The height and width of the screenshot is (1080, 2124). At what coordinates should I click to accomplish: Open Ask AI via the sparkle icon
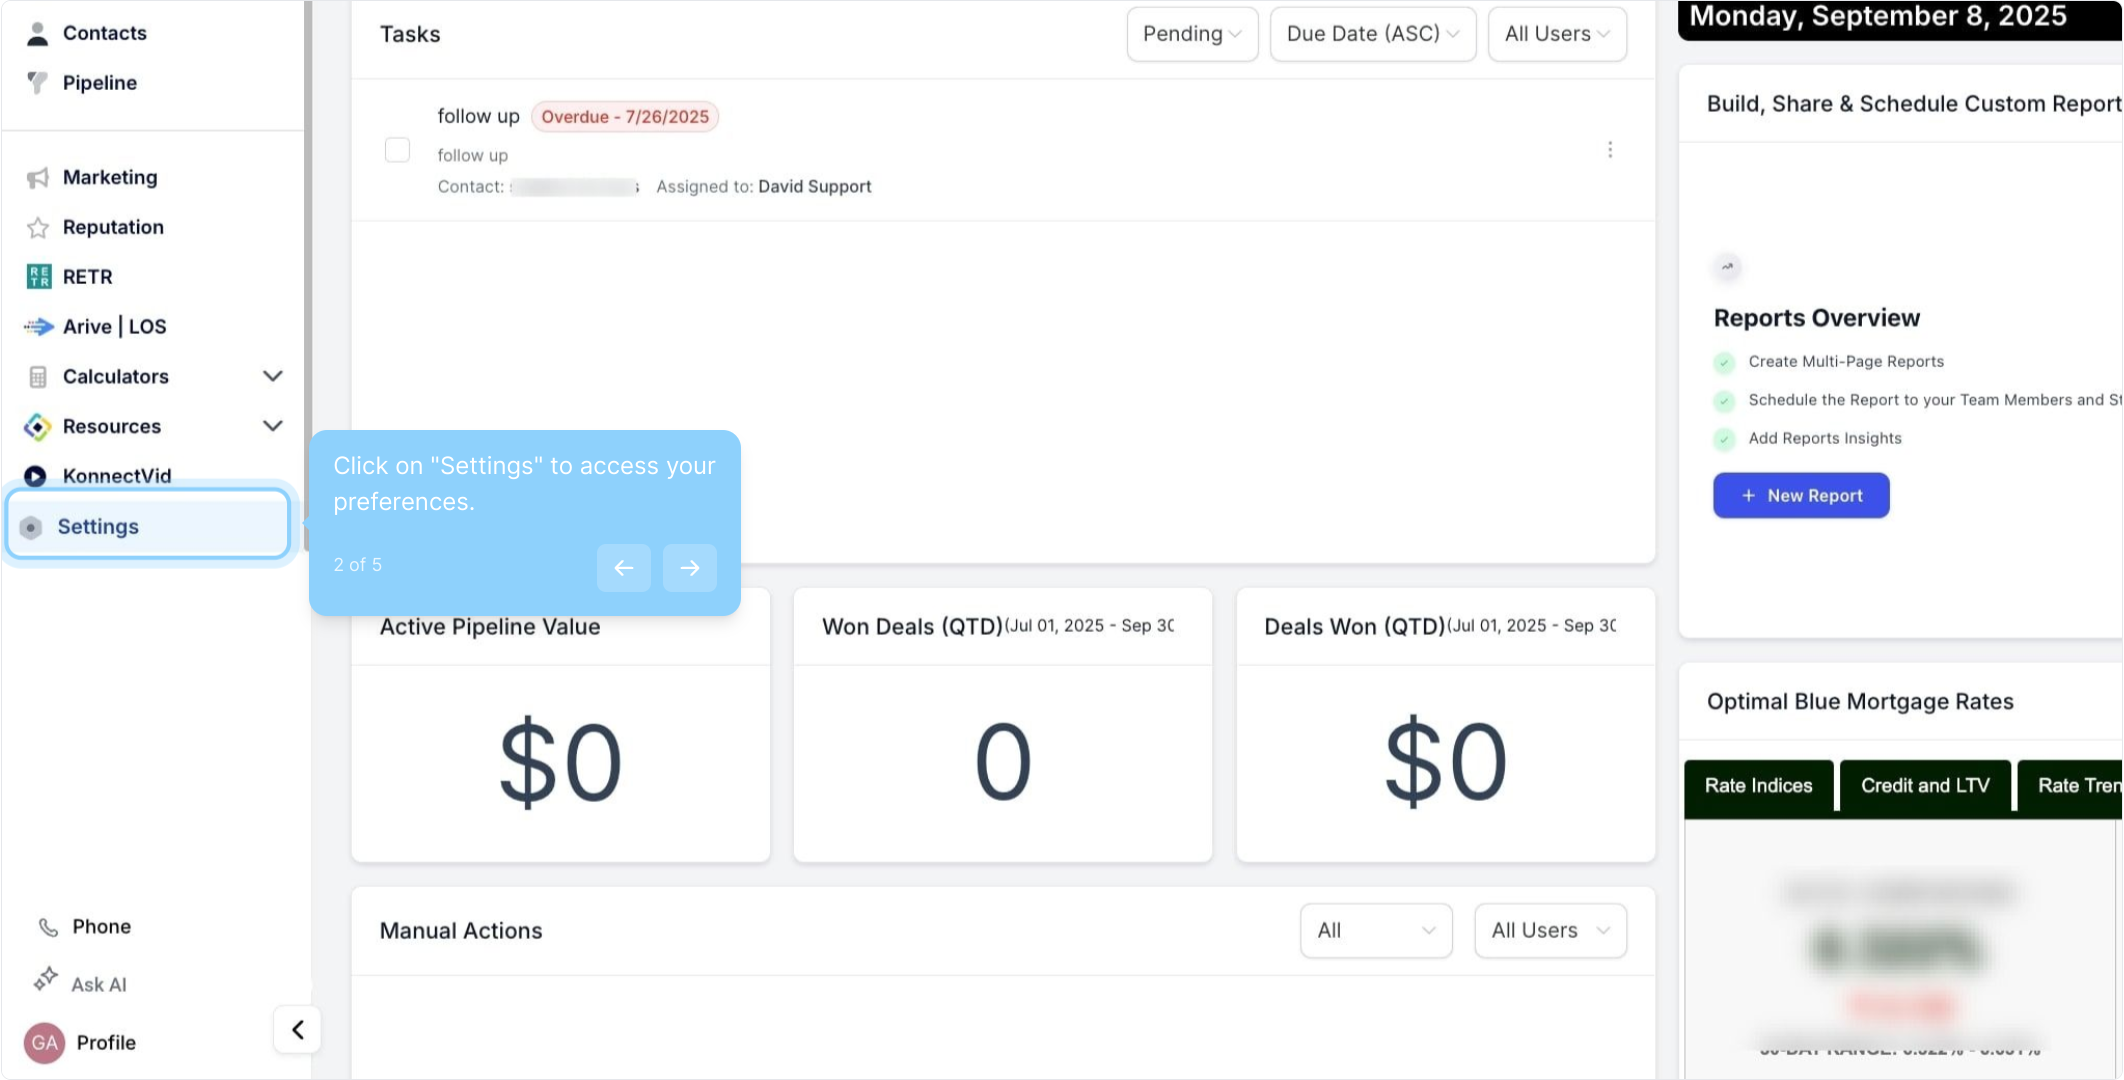[x=45, y=980]
